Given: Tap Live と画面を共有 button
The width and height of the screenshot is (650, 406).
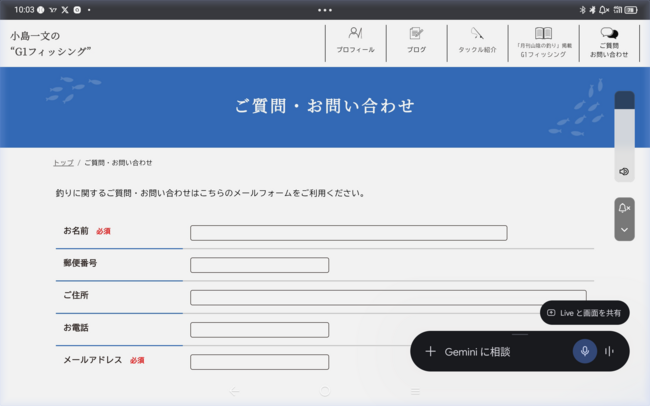Looking at the screenshot, I should tap(585, 313).
